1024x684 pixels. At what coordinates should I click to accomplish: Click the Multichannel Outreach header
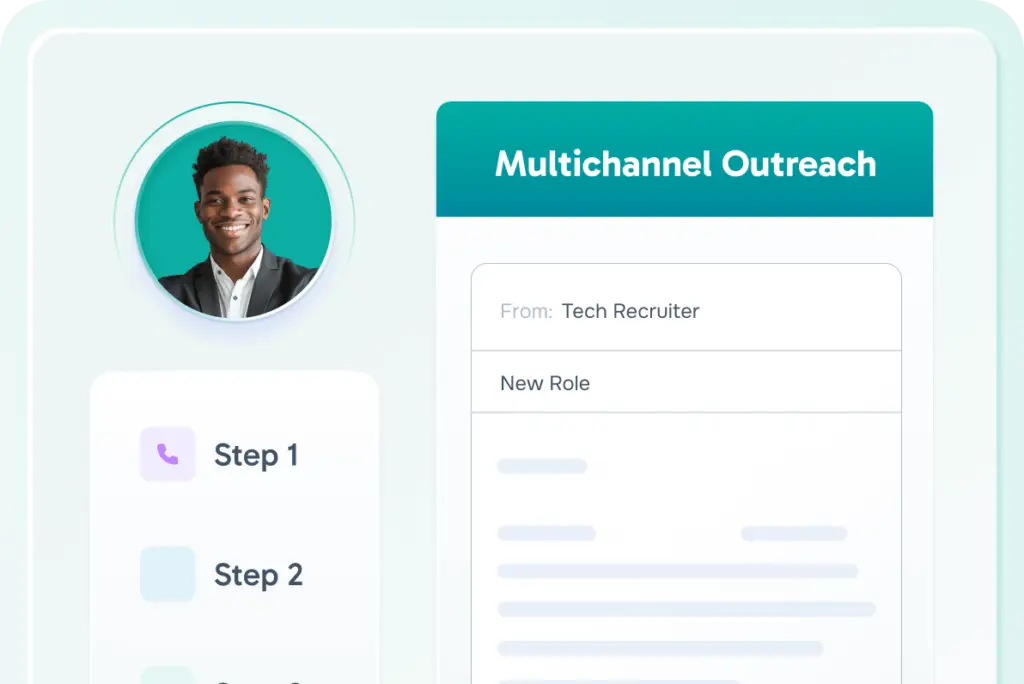click(x=684, y=159)
